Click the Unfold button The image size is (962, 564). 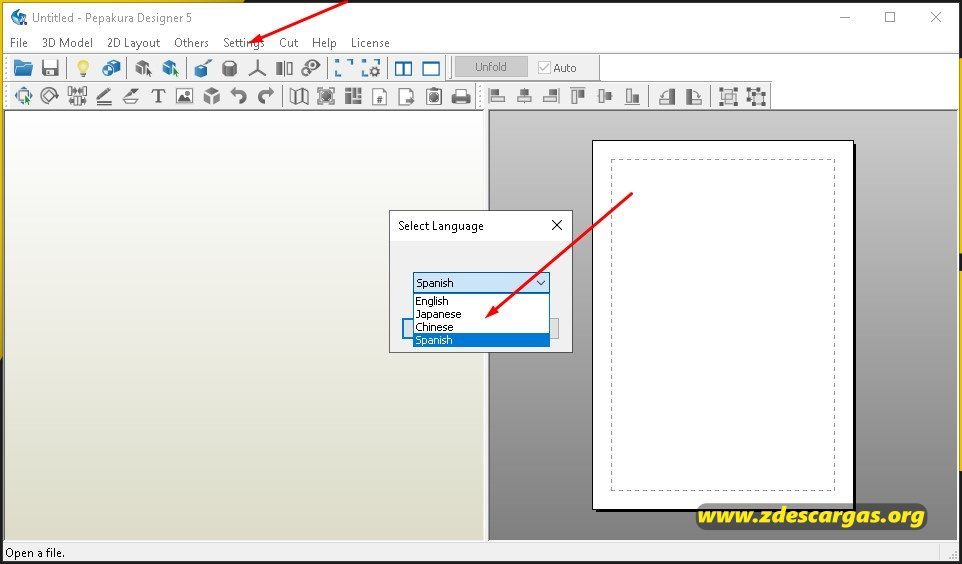click(491, 67)
